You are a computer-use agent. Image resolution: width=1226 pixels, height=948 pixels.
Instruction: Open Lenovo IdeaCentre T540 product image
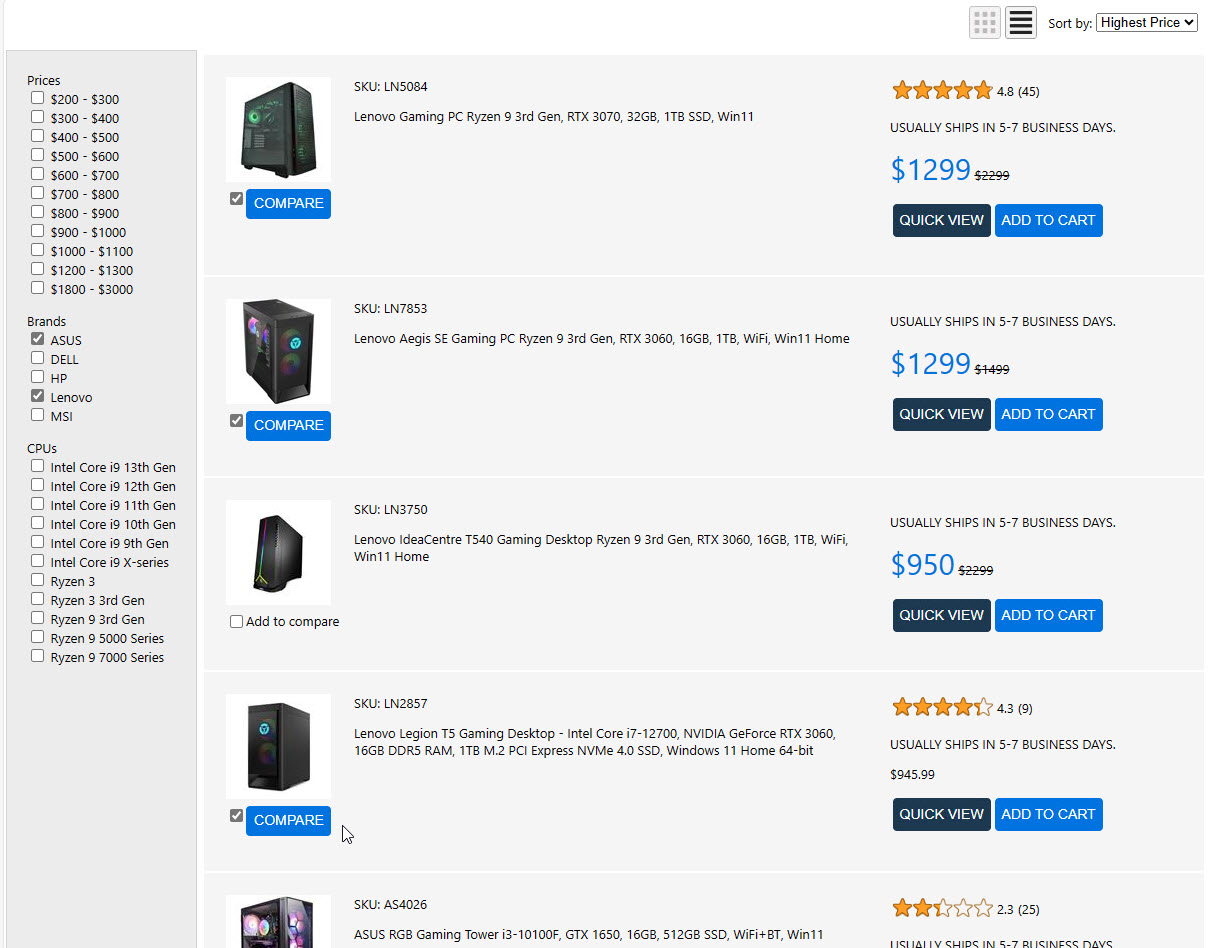[278, 552]
